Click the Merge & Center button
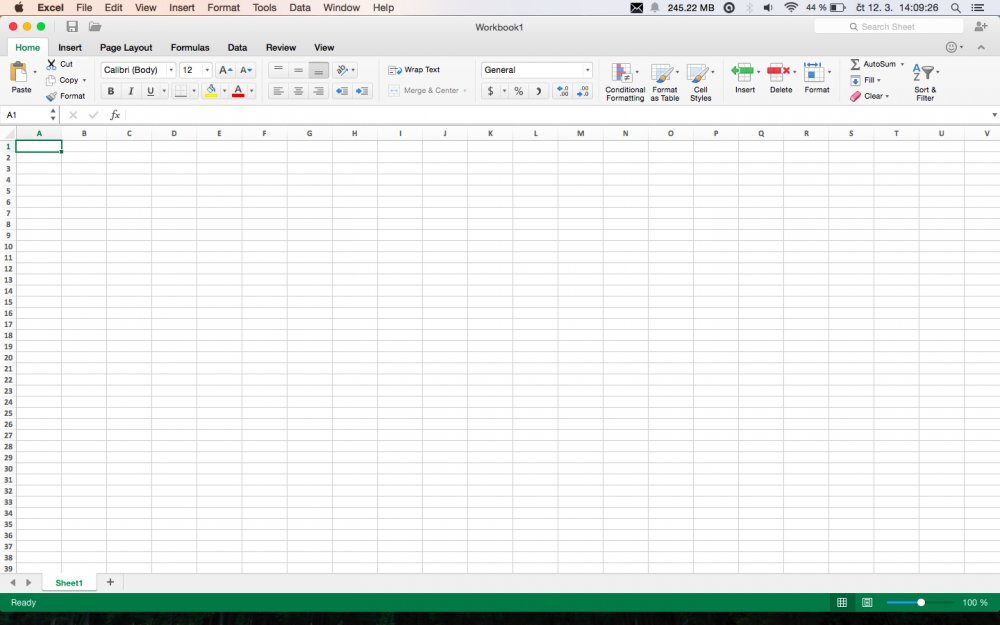The image size is (1000, 625). [428, 91]
